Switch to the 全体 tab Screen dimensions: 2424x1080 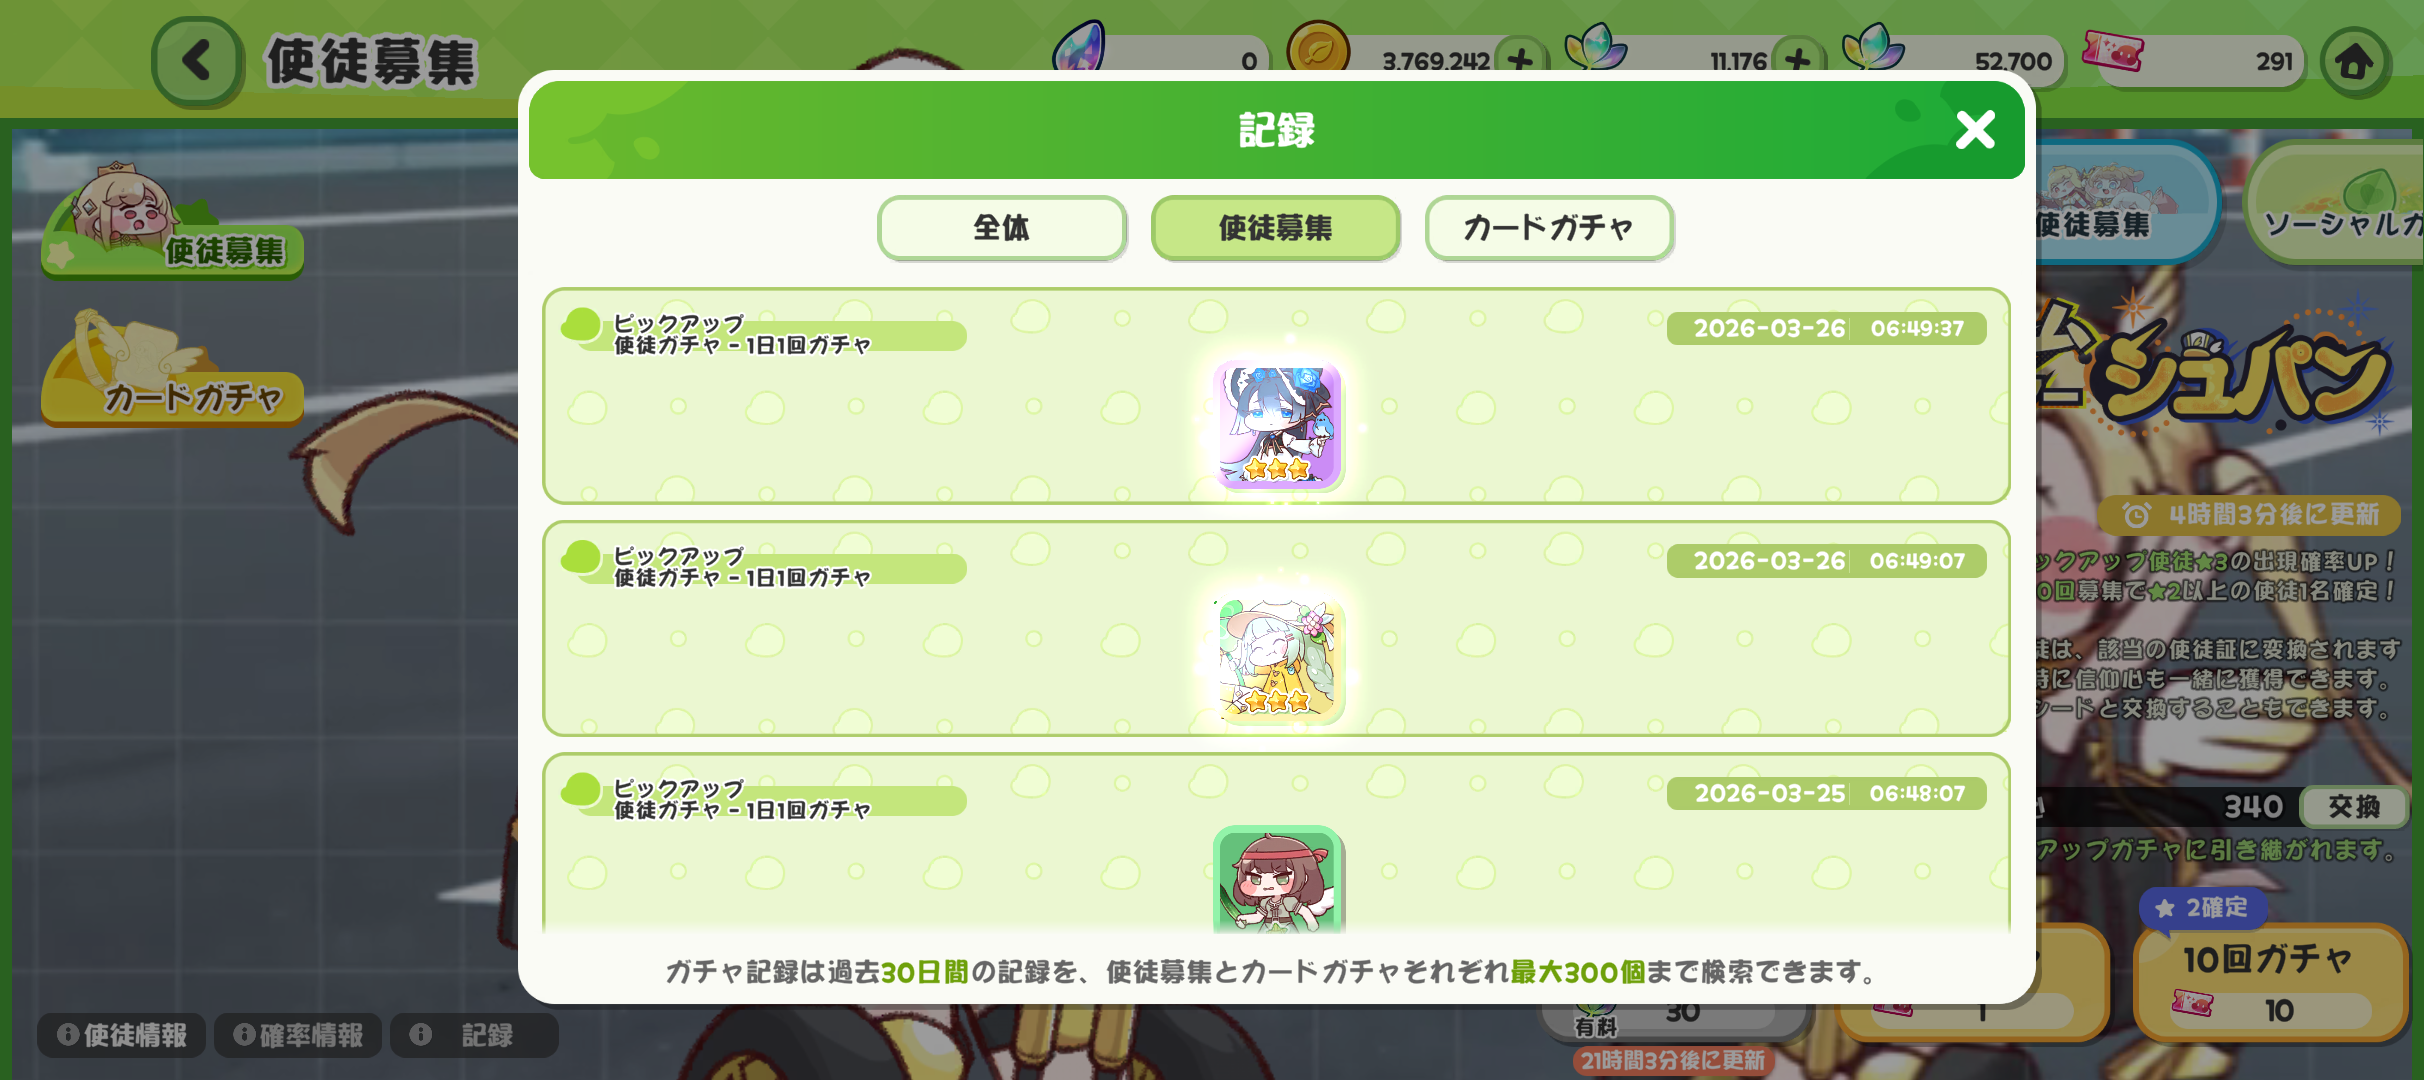pyautogui.click(x=1002, y=228)
